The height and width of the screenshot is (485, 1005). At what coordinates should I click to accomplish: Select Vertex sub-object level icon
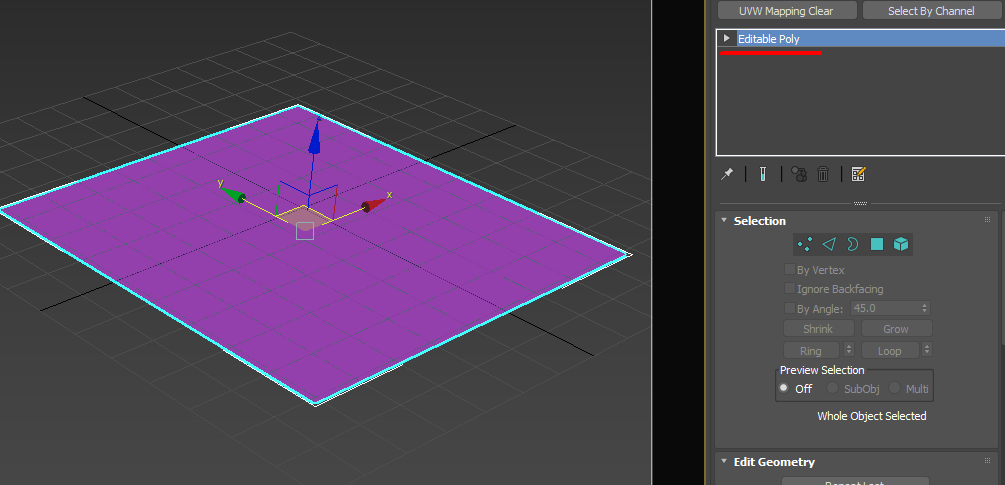(805, 244)
